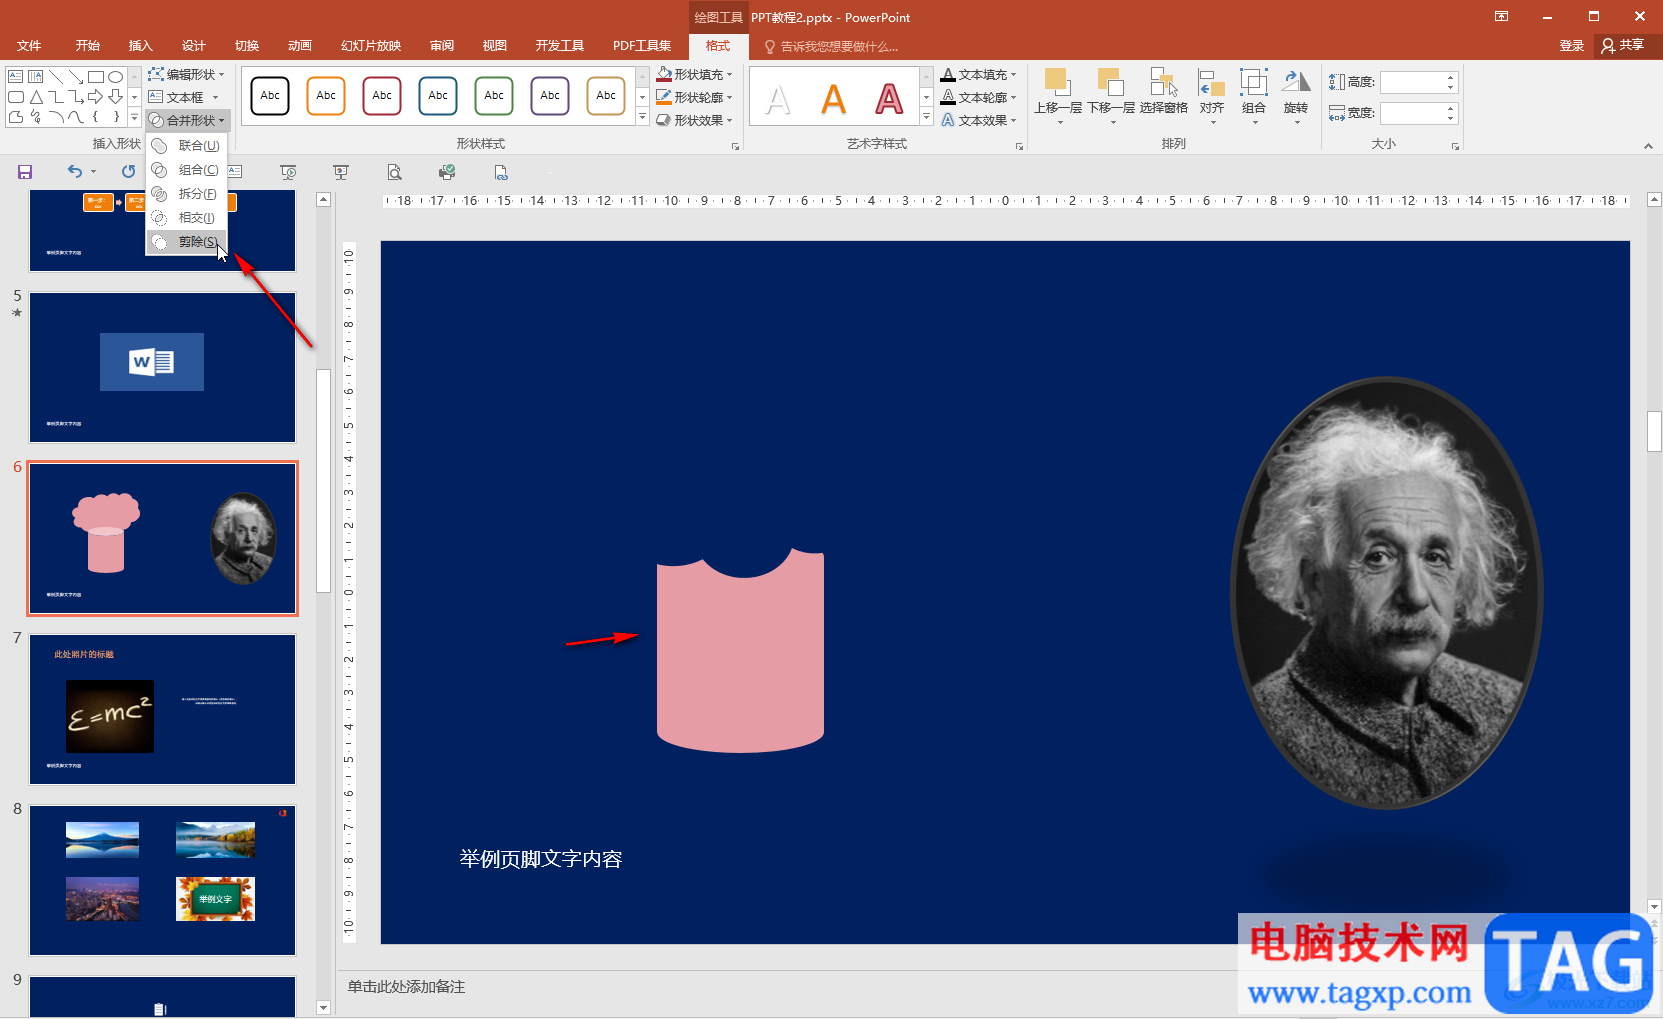
Task: Start slideshow from current slide icon
Action: (x=341, y=172)
